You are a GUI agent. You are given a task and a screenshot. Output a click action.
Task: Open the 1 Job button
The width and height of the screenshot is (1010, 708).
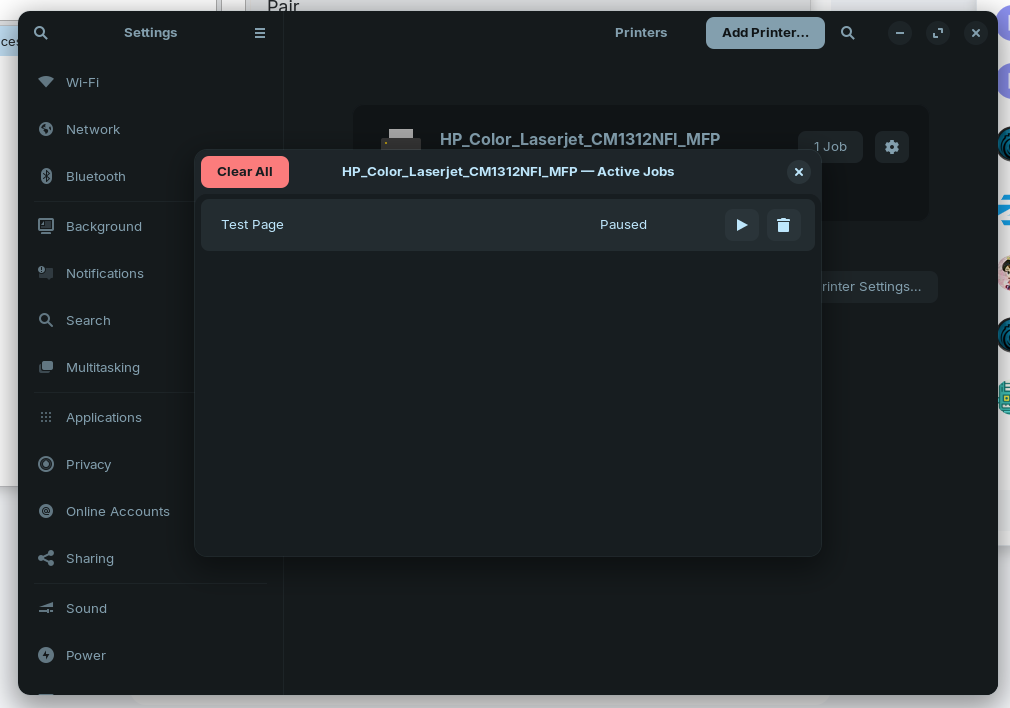830,147
